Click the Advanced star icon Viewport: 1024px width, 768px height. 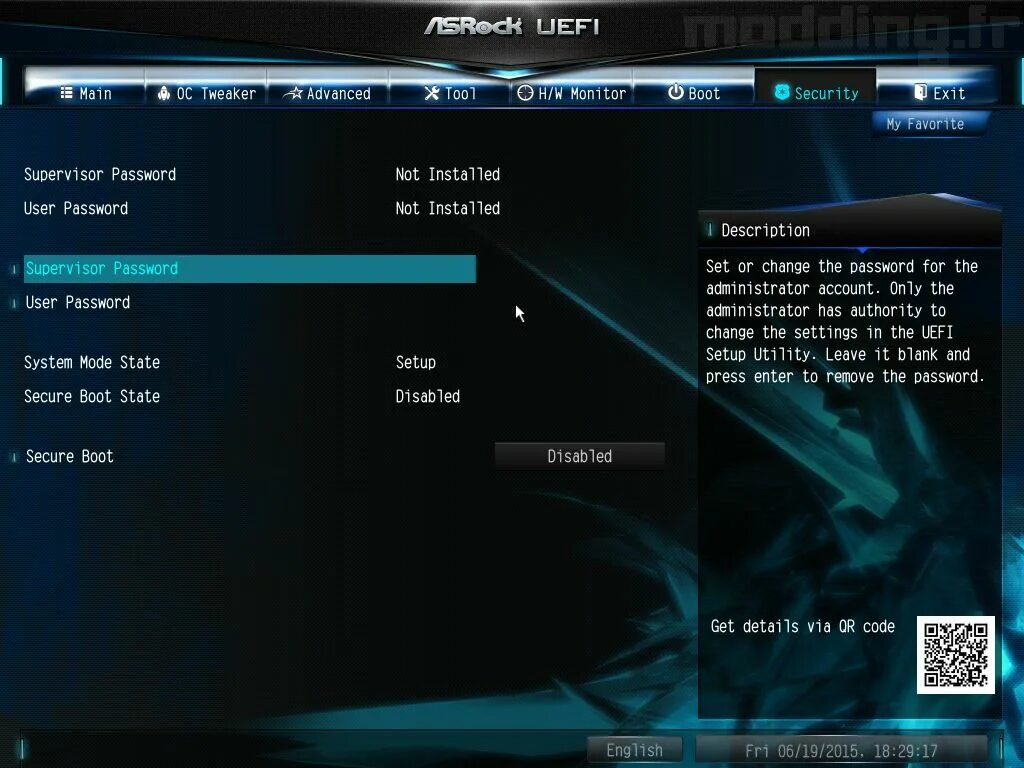[x=293, y=93]
